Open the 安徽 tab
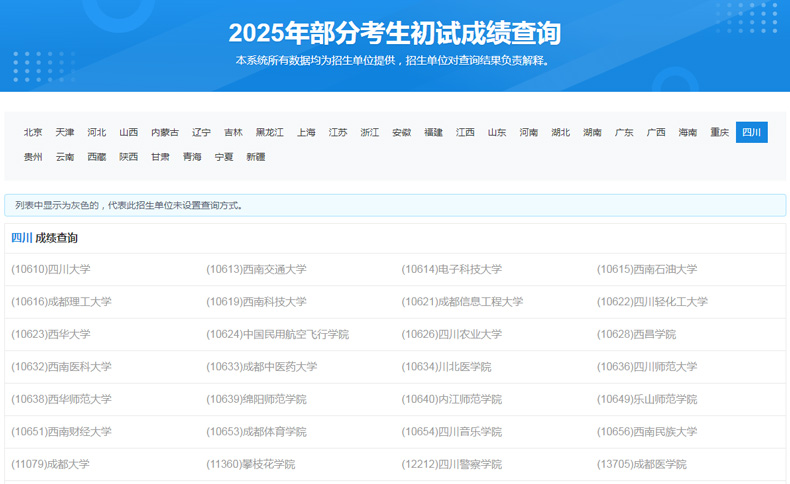The width and height of the screenshot is (790, 484). coord(402,132)
